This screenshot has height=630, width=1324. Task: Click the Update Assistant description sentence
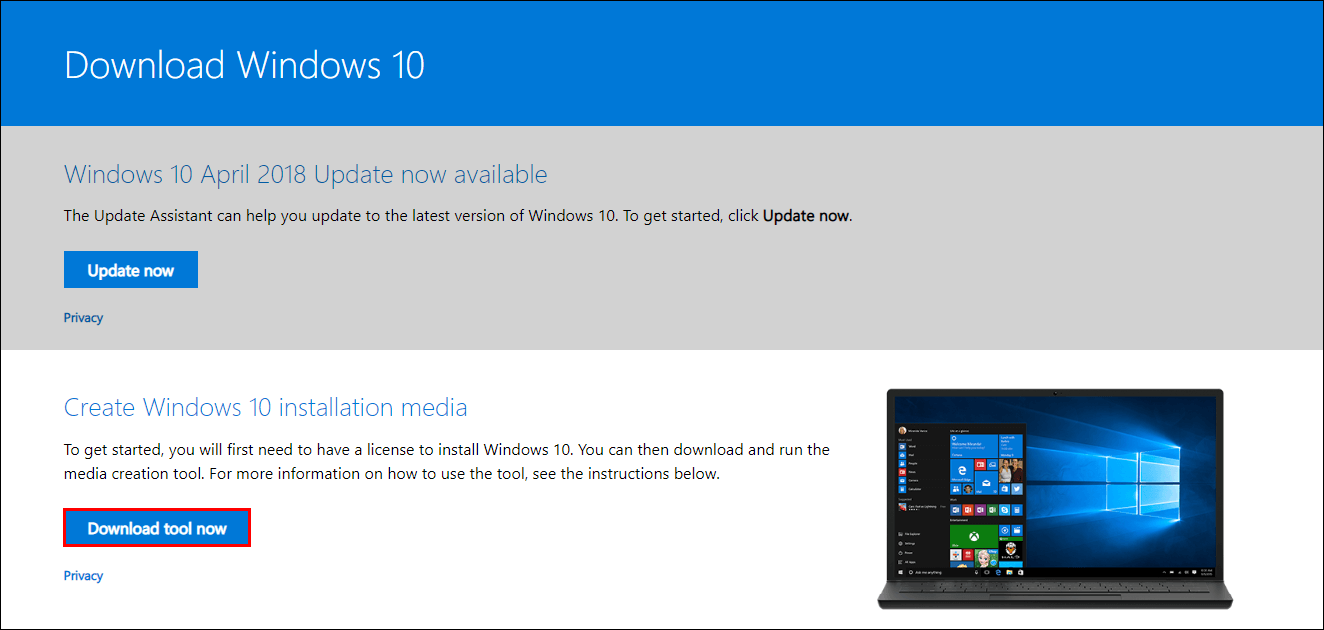click(x=458, y=215)
